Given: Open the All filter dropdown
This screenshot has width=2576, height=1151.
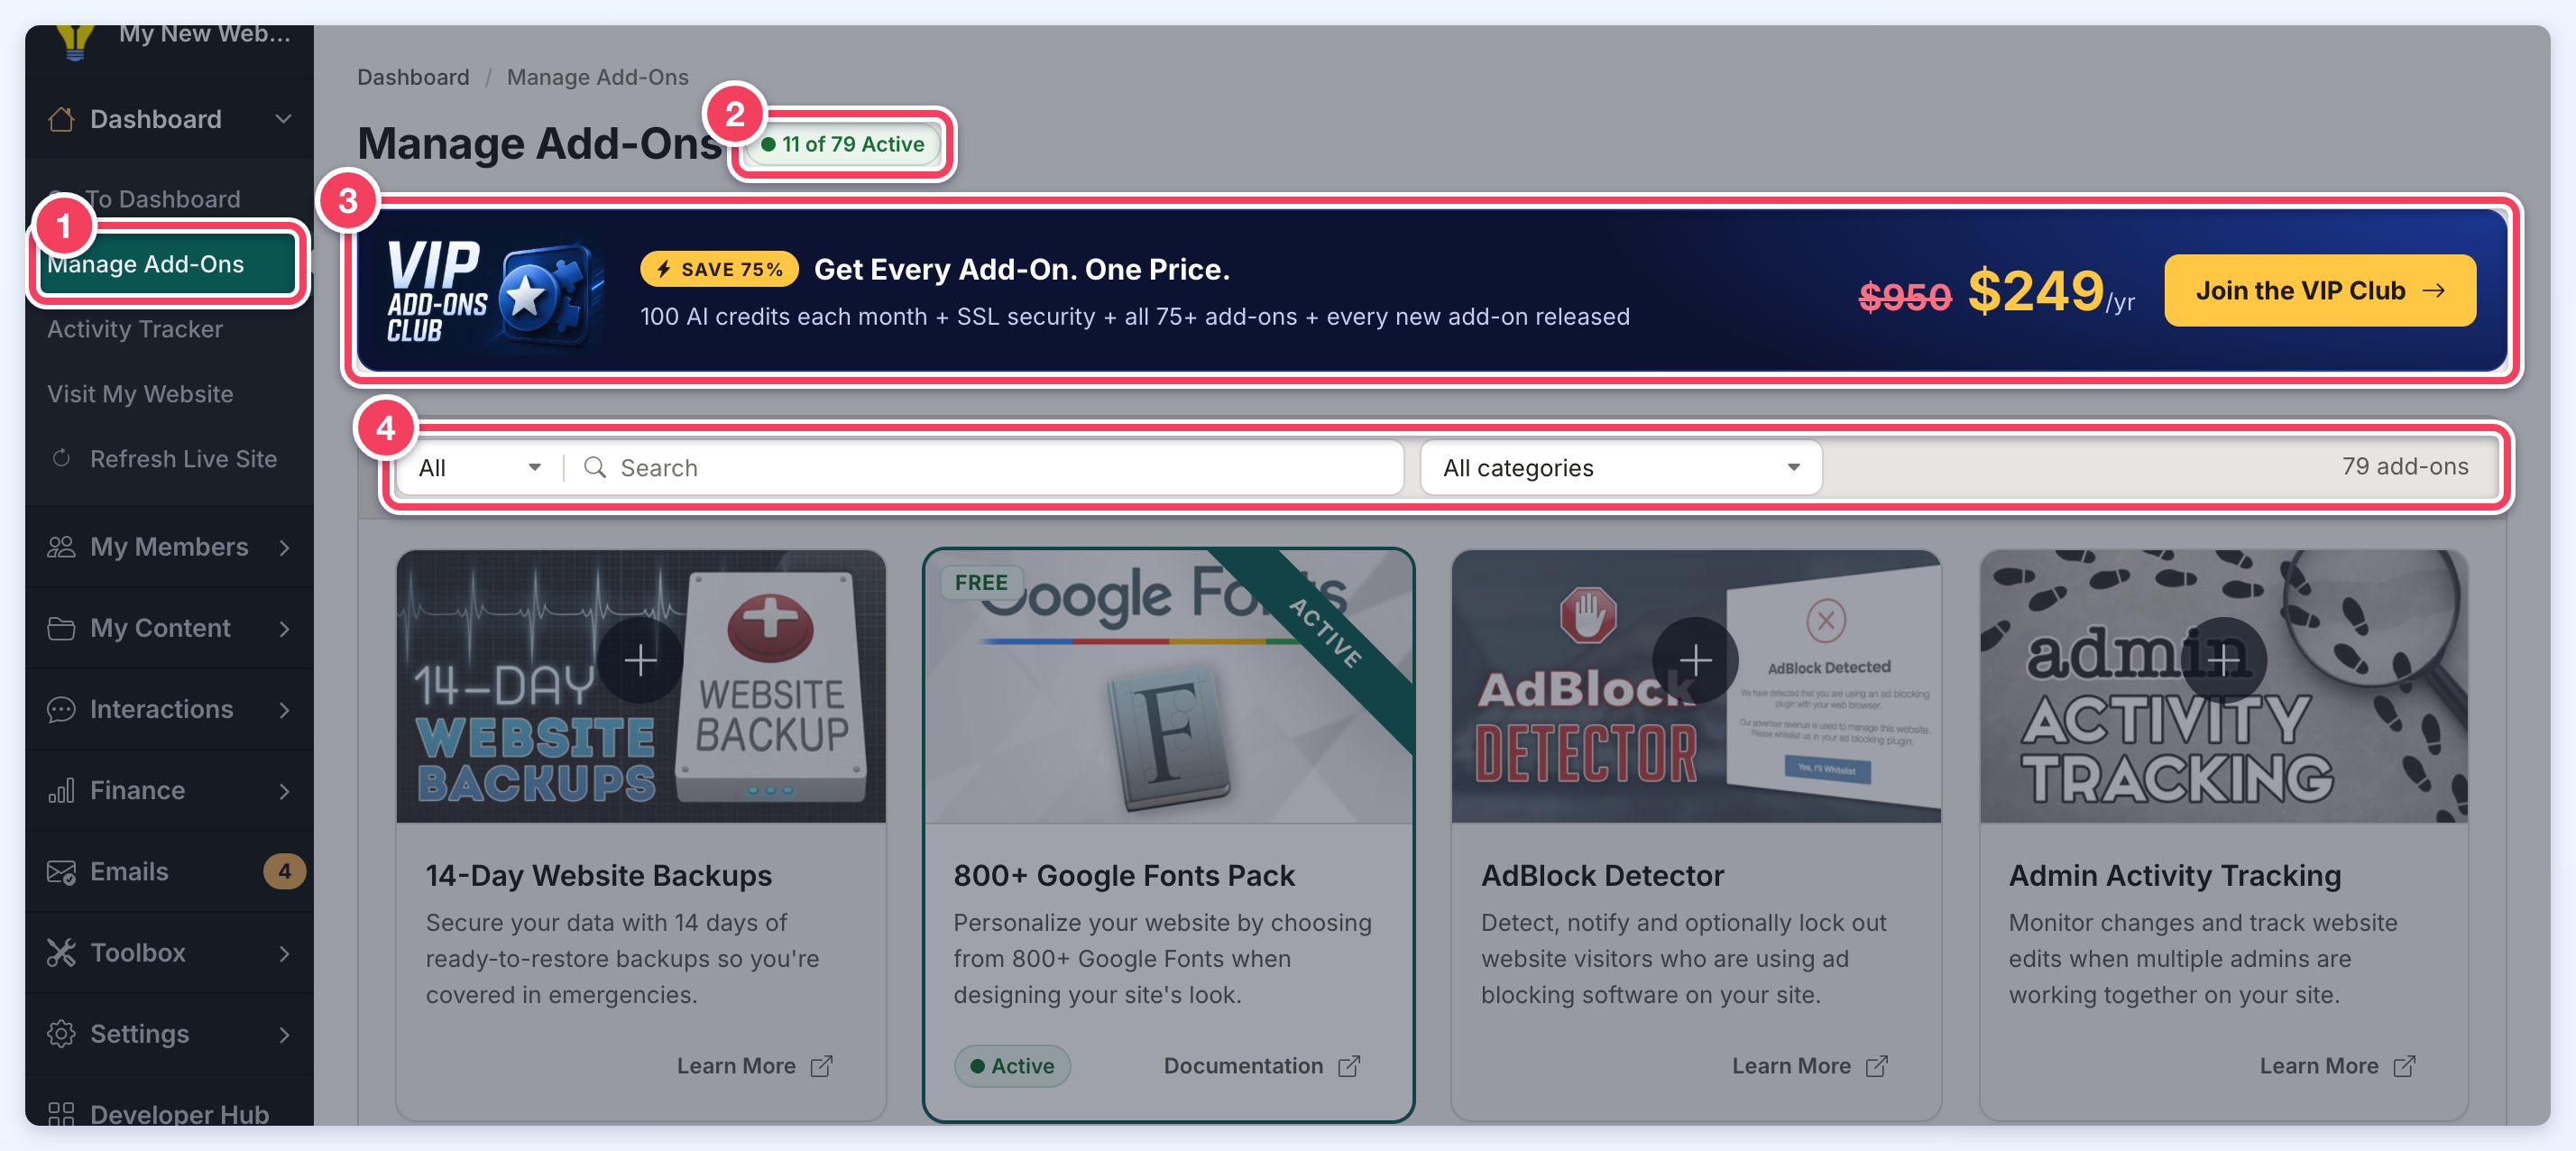Looking at the screenshot, I should point(480,467).
